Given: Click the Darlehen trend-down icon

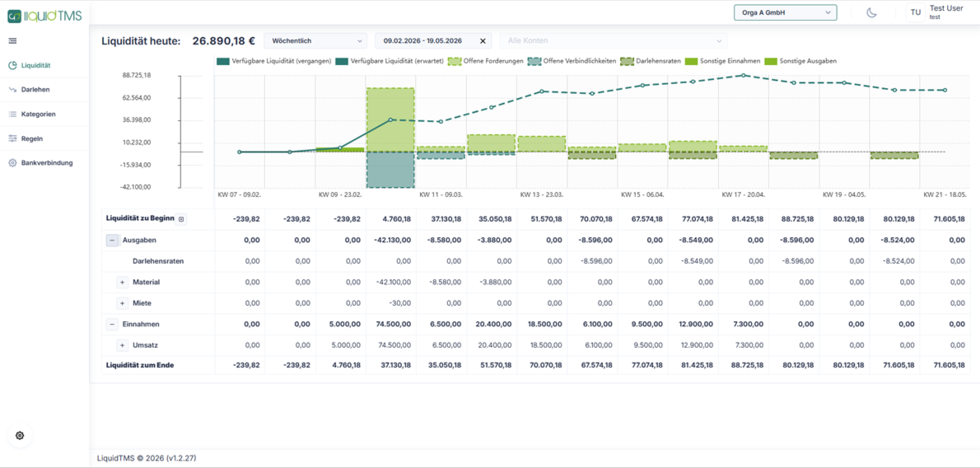Looking at the screenshot, I should point(12,89).
